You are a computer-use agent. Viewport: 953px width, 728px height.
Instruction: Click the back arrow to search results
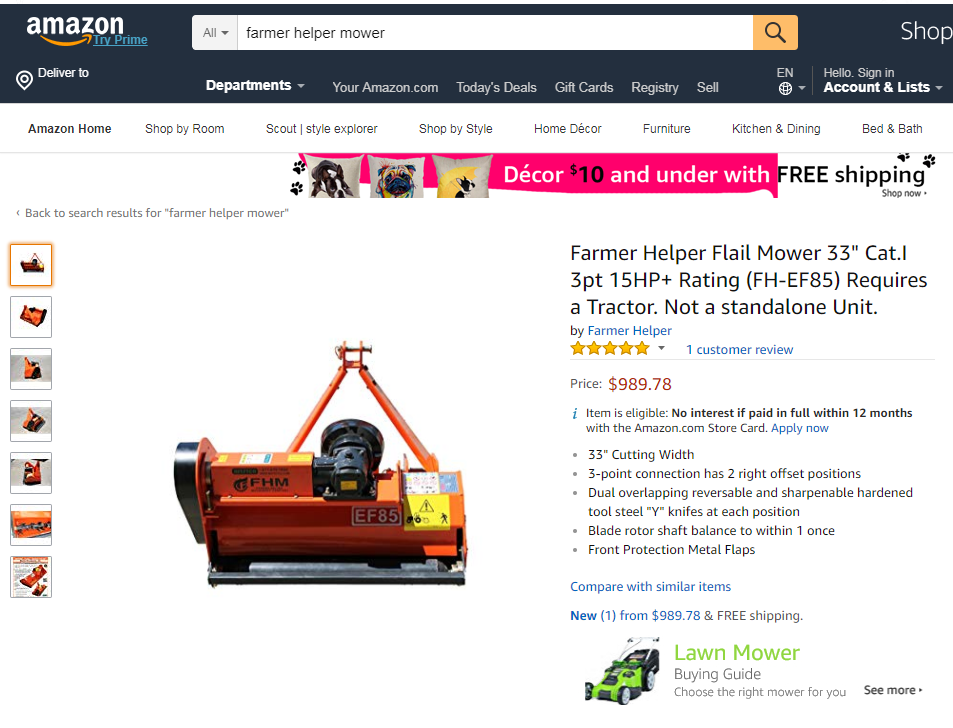(x=18, y=213)
